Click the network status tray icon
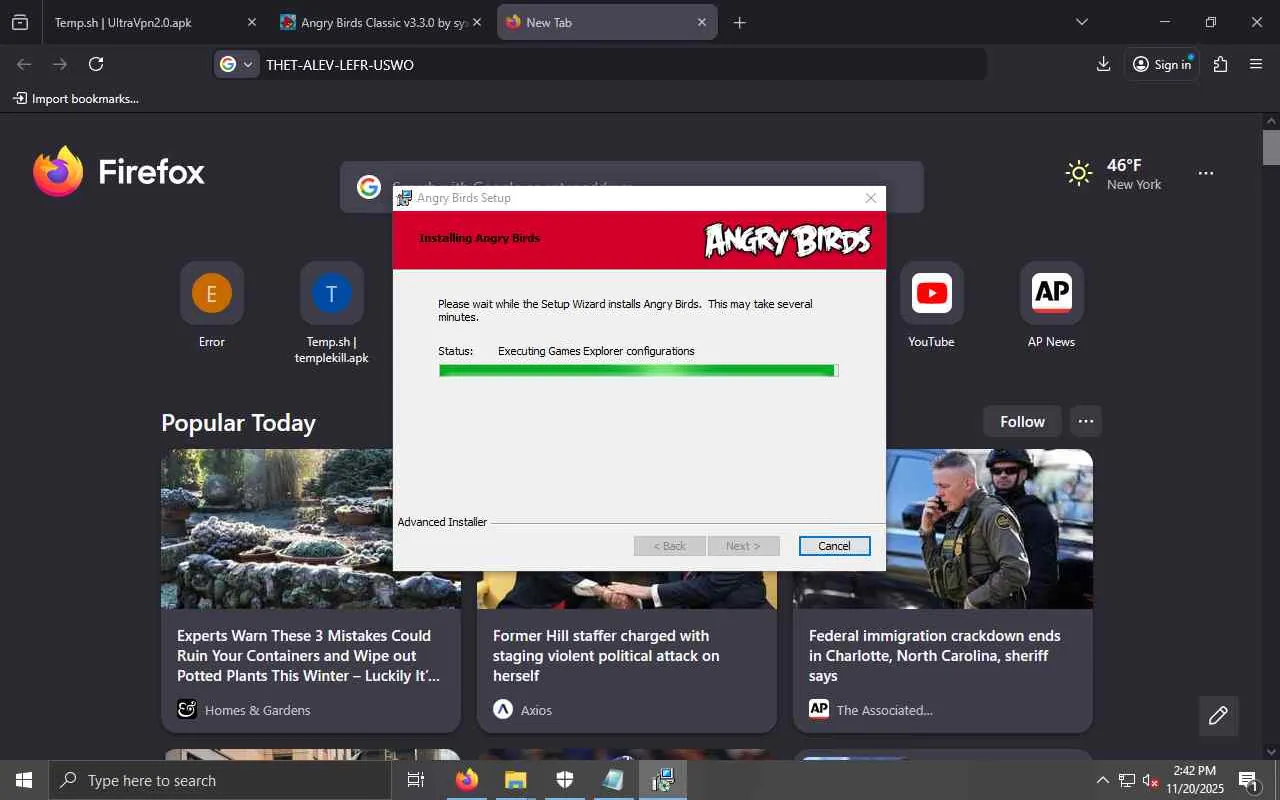Image resolution: width=1280 pixels, height=800 pixels. (1127, 780)
